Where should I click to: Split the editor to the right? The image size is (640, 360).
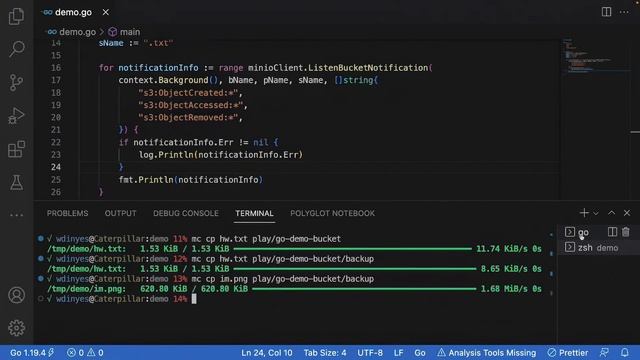[607, 12]
